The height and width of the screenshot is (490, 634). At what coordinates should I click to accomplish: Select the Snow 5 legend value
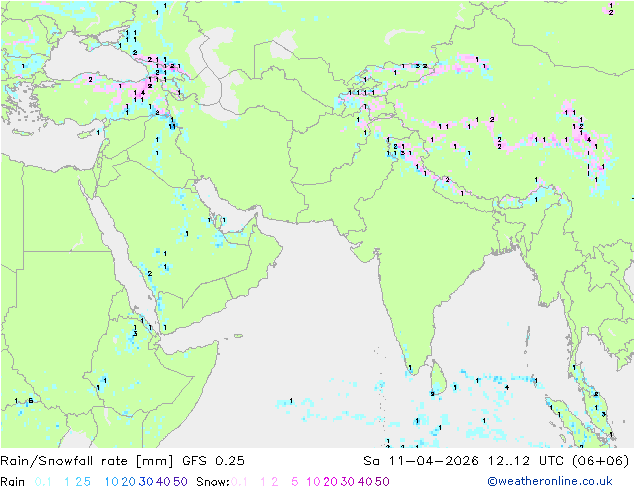[294, 482]
